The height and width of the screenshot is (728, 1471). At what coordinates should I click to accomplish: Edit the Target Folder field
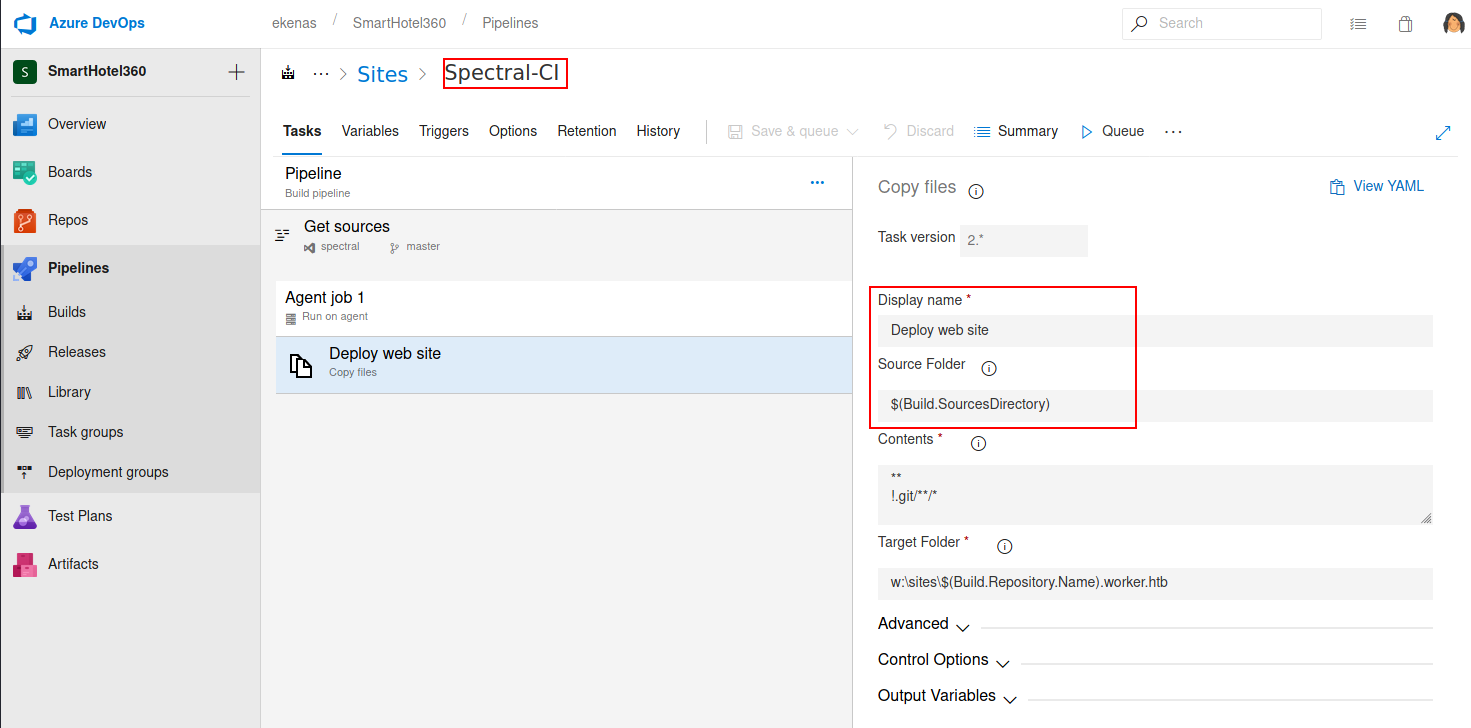tap(1155, 583)
